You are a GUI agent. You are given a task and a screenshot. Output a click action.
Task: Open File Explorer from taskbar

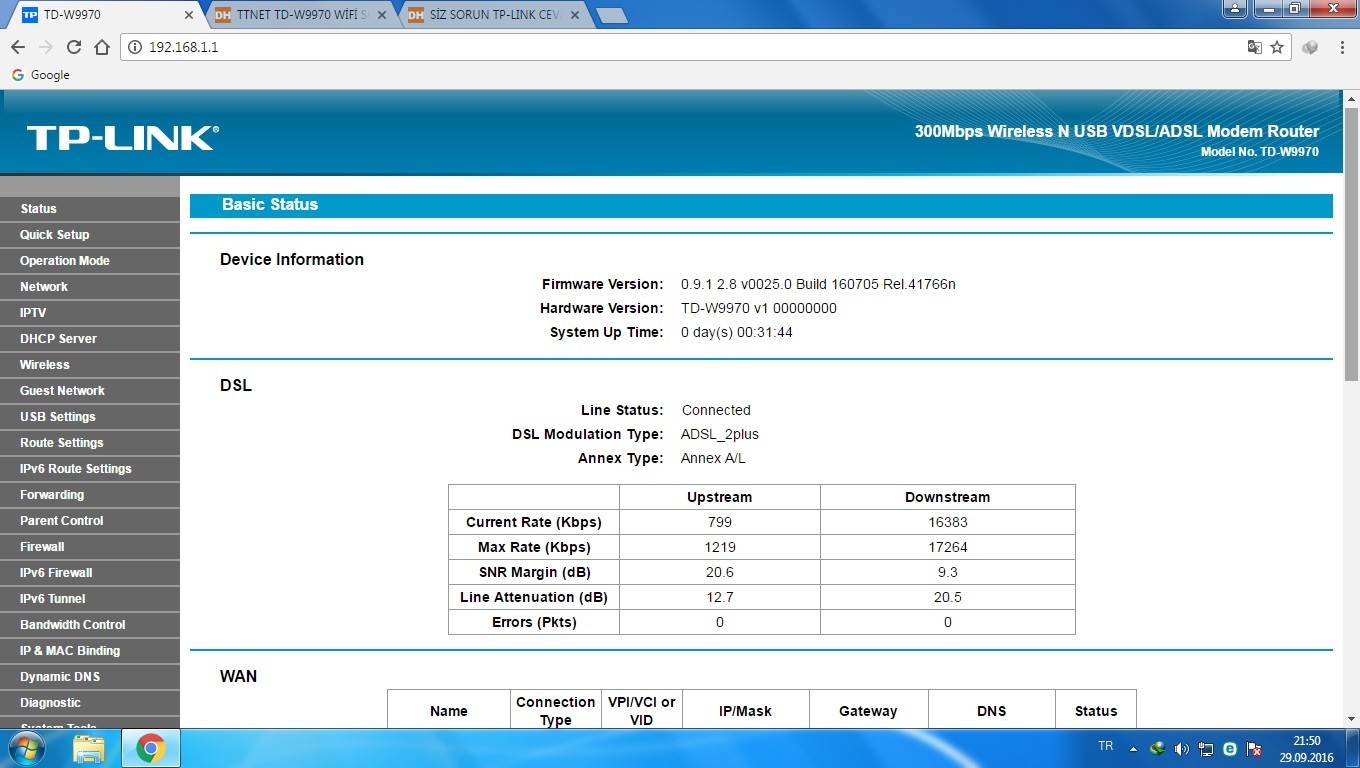(x=89, y=748)
